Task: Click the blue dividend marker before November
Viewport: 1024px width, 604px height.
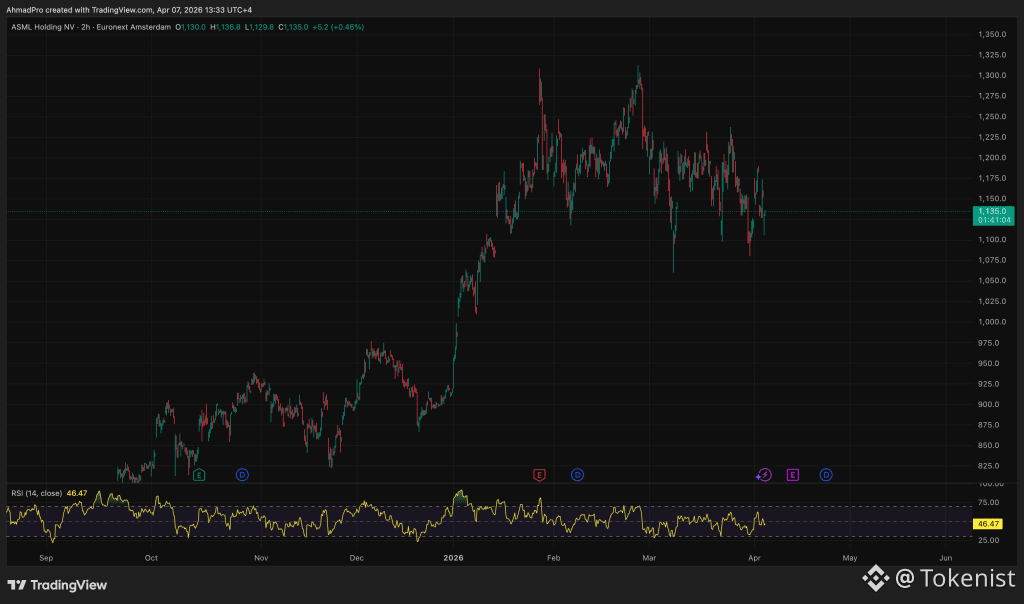Action: (242, 474)
